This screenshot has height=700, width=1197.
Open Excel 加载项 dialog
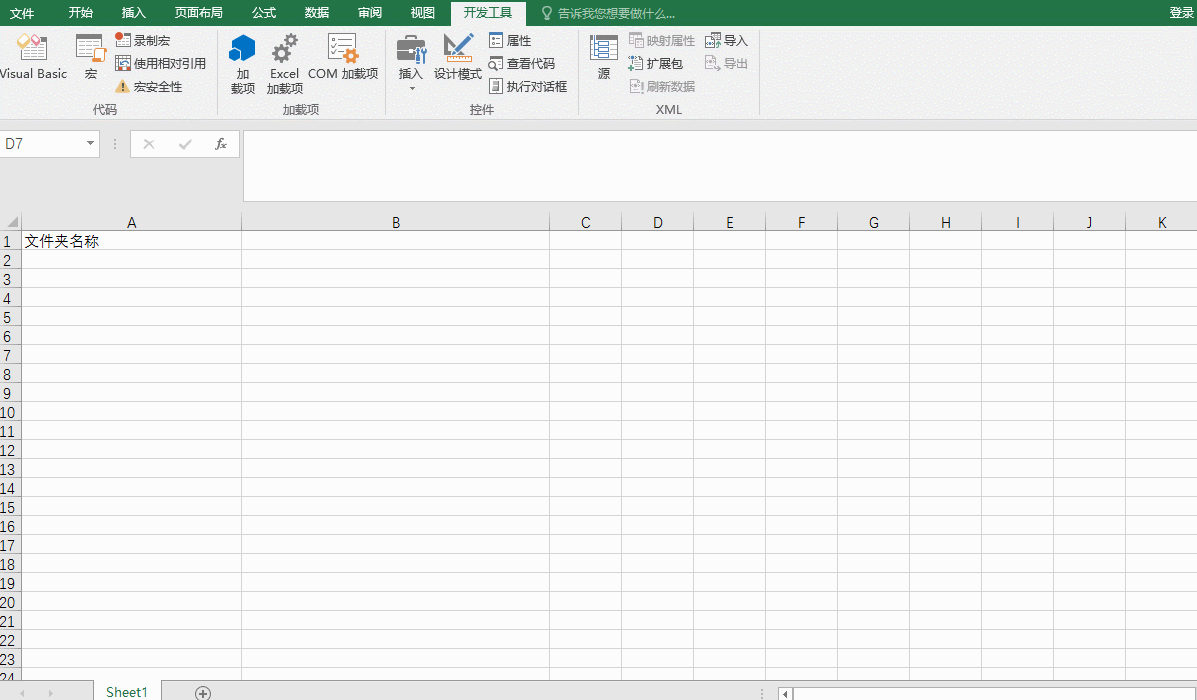[284, 63]
